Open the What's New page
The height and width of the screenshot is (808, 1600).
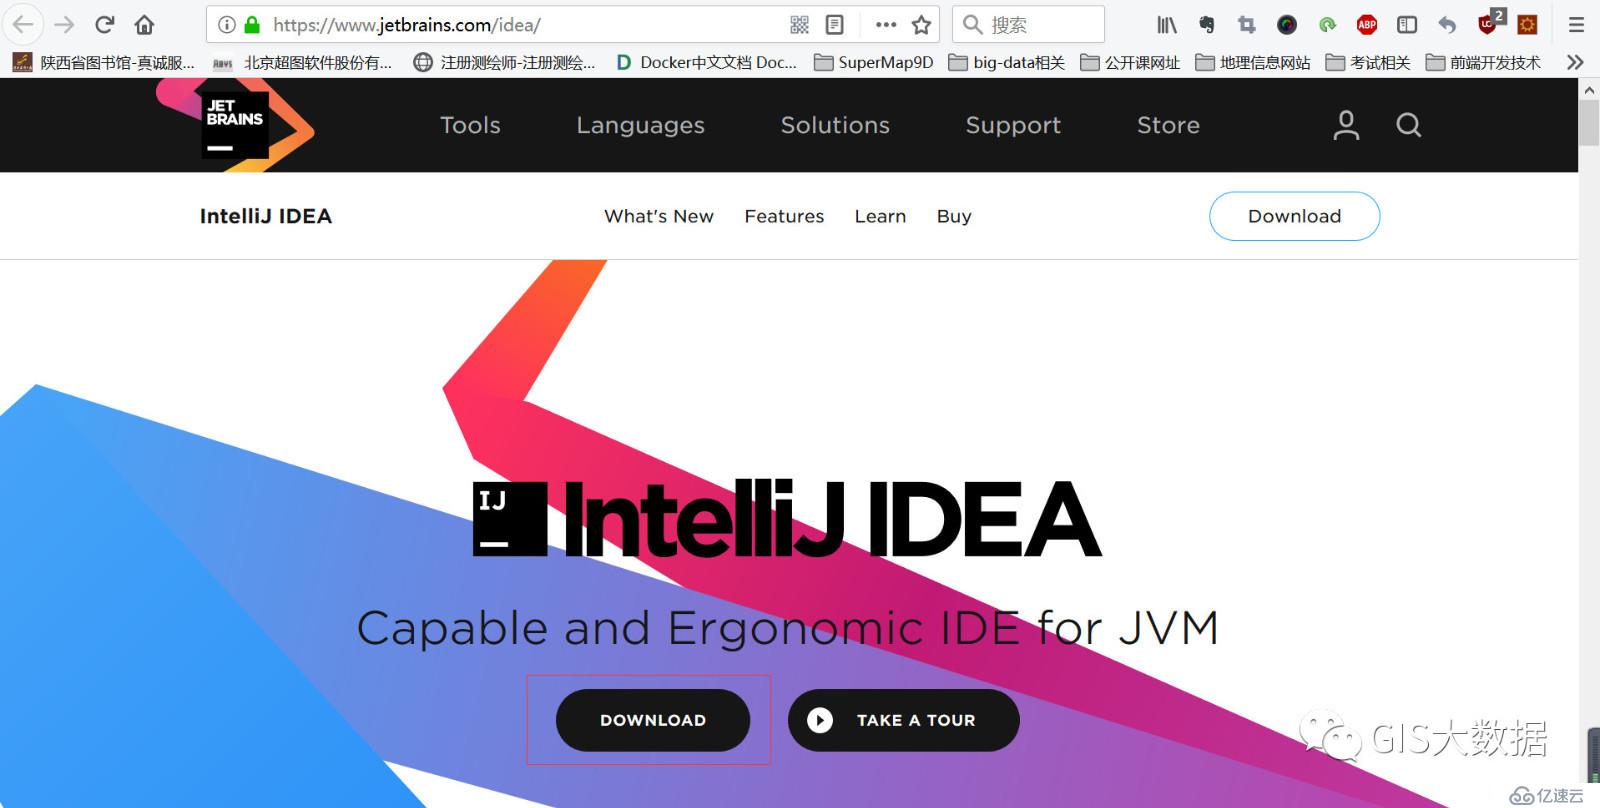pyautogui.click(x=659, y=216)
